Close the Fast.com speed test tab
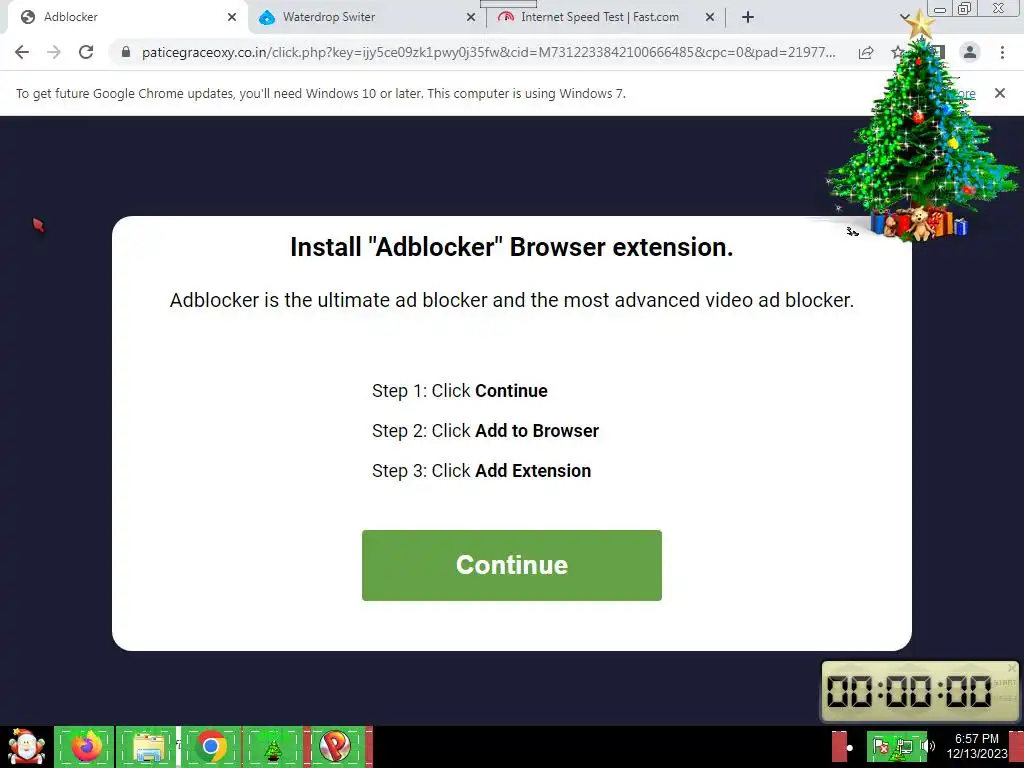This screenshot has height=768, width=1024. 710,17
